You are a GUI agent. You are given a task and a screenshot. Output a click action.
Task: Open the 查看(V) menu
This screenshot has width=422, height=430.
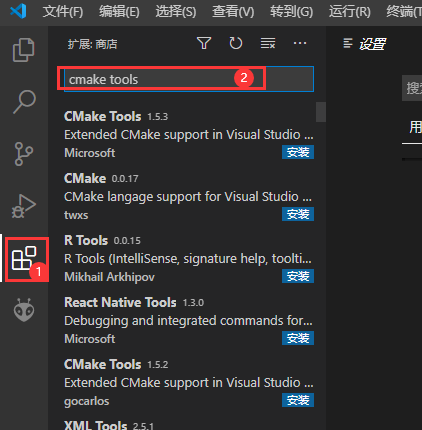[233, 12]
